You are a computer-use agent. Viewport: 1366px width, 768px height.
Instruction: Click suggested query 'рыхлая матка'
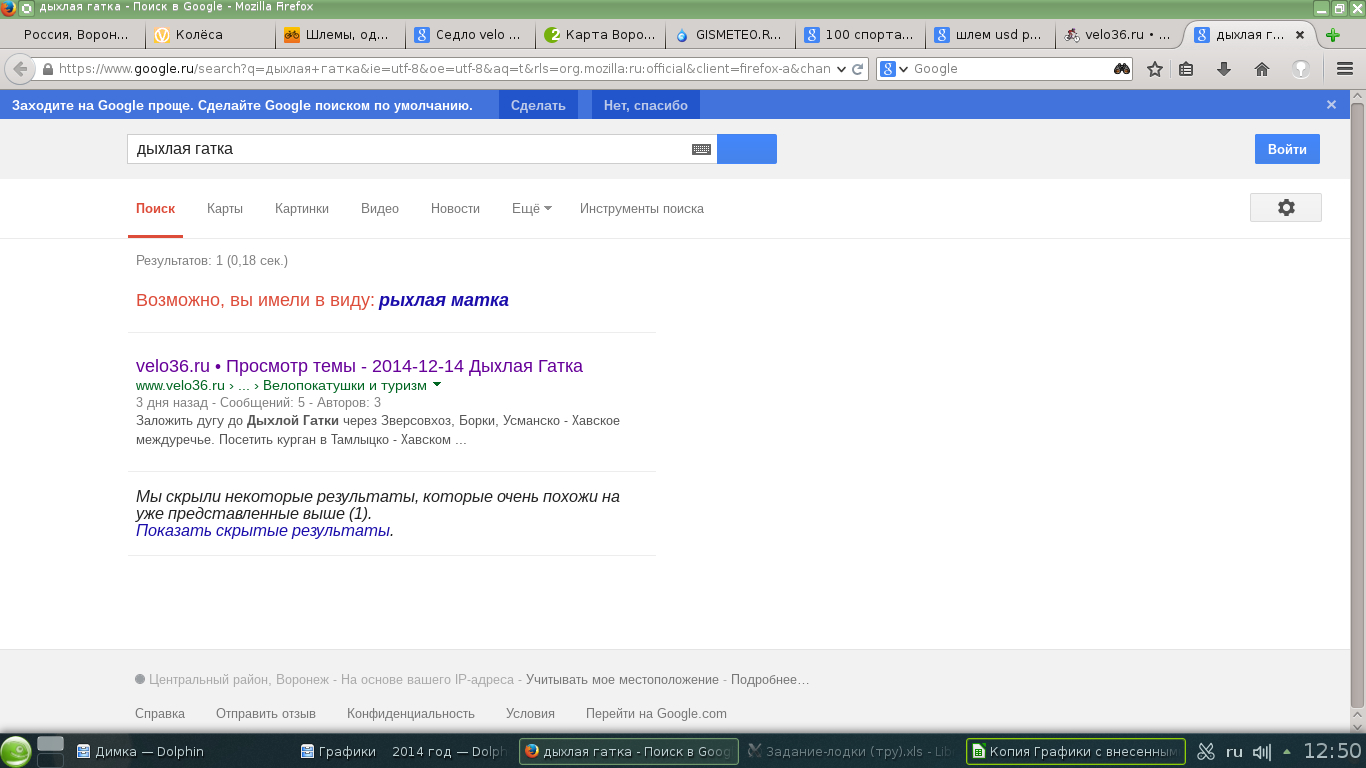click(444, 300)
